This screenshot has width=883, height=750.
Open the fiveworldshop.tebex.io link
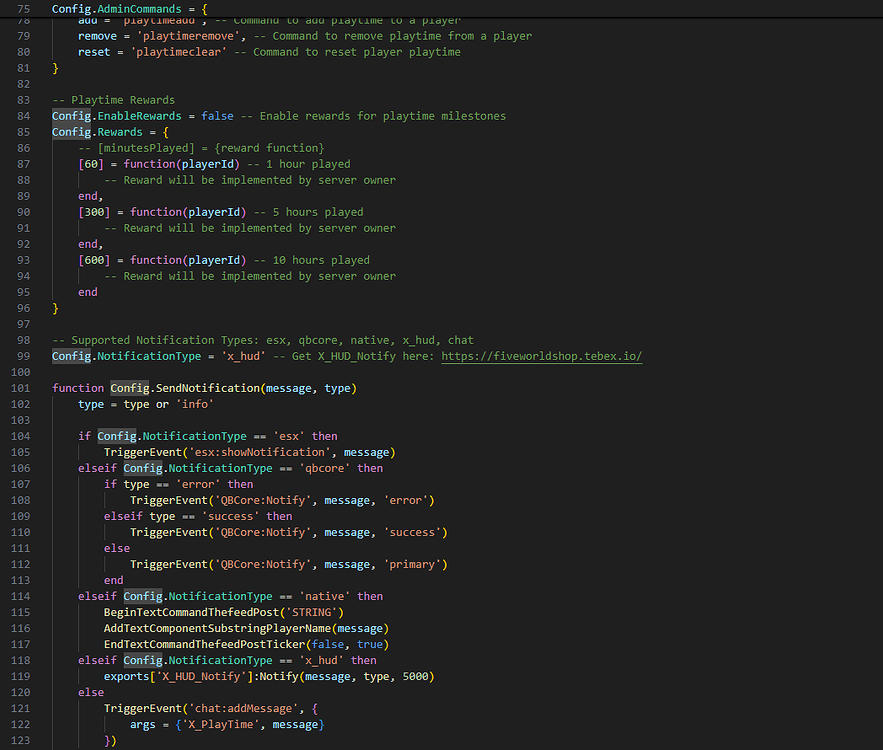pos(541,356)
